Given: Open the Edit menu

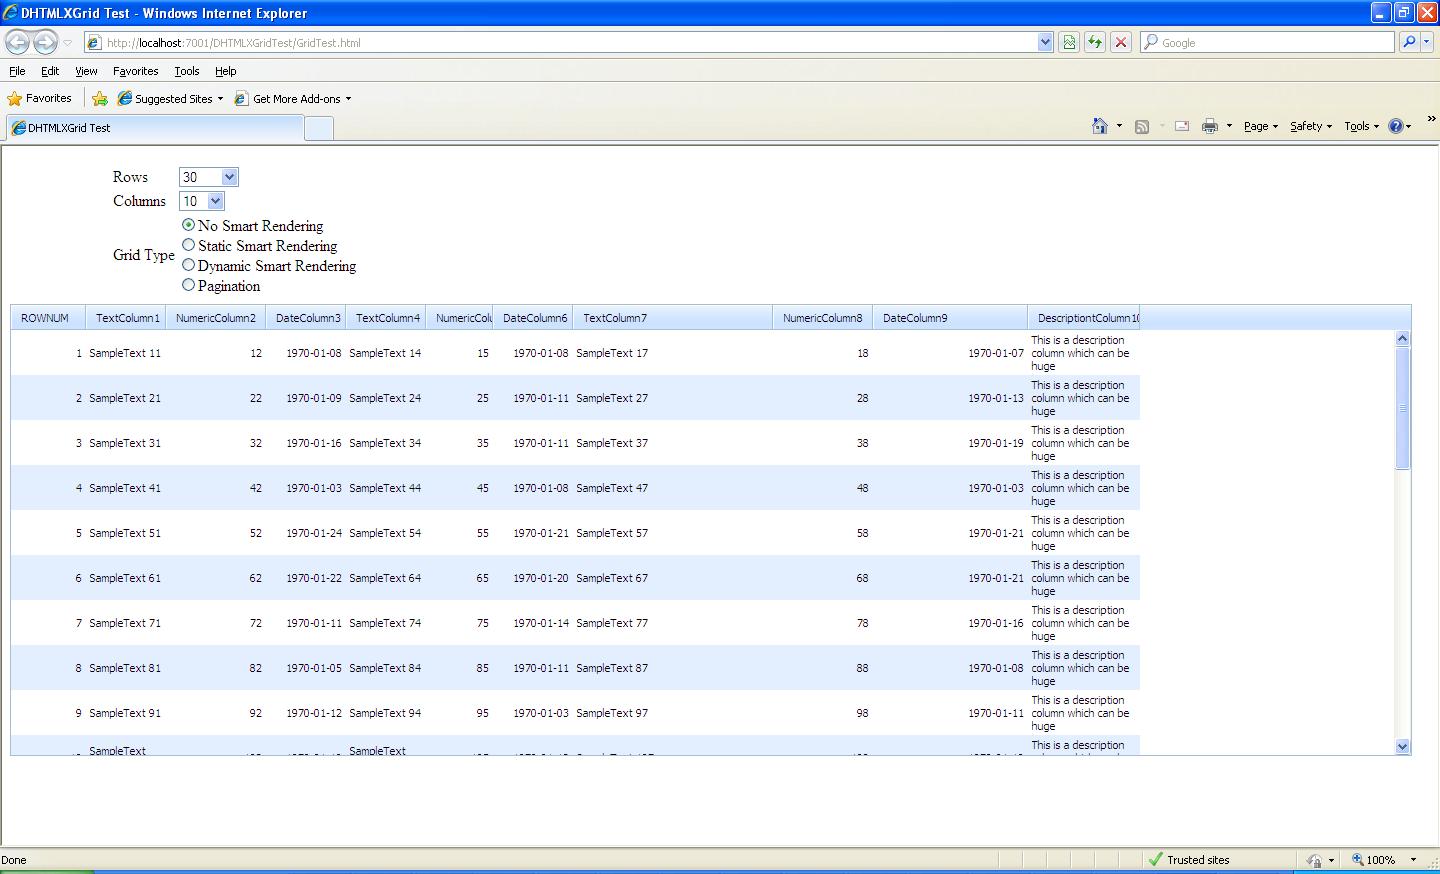Looking at the screenshot, I should (50, 71).
